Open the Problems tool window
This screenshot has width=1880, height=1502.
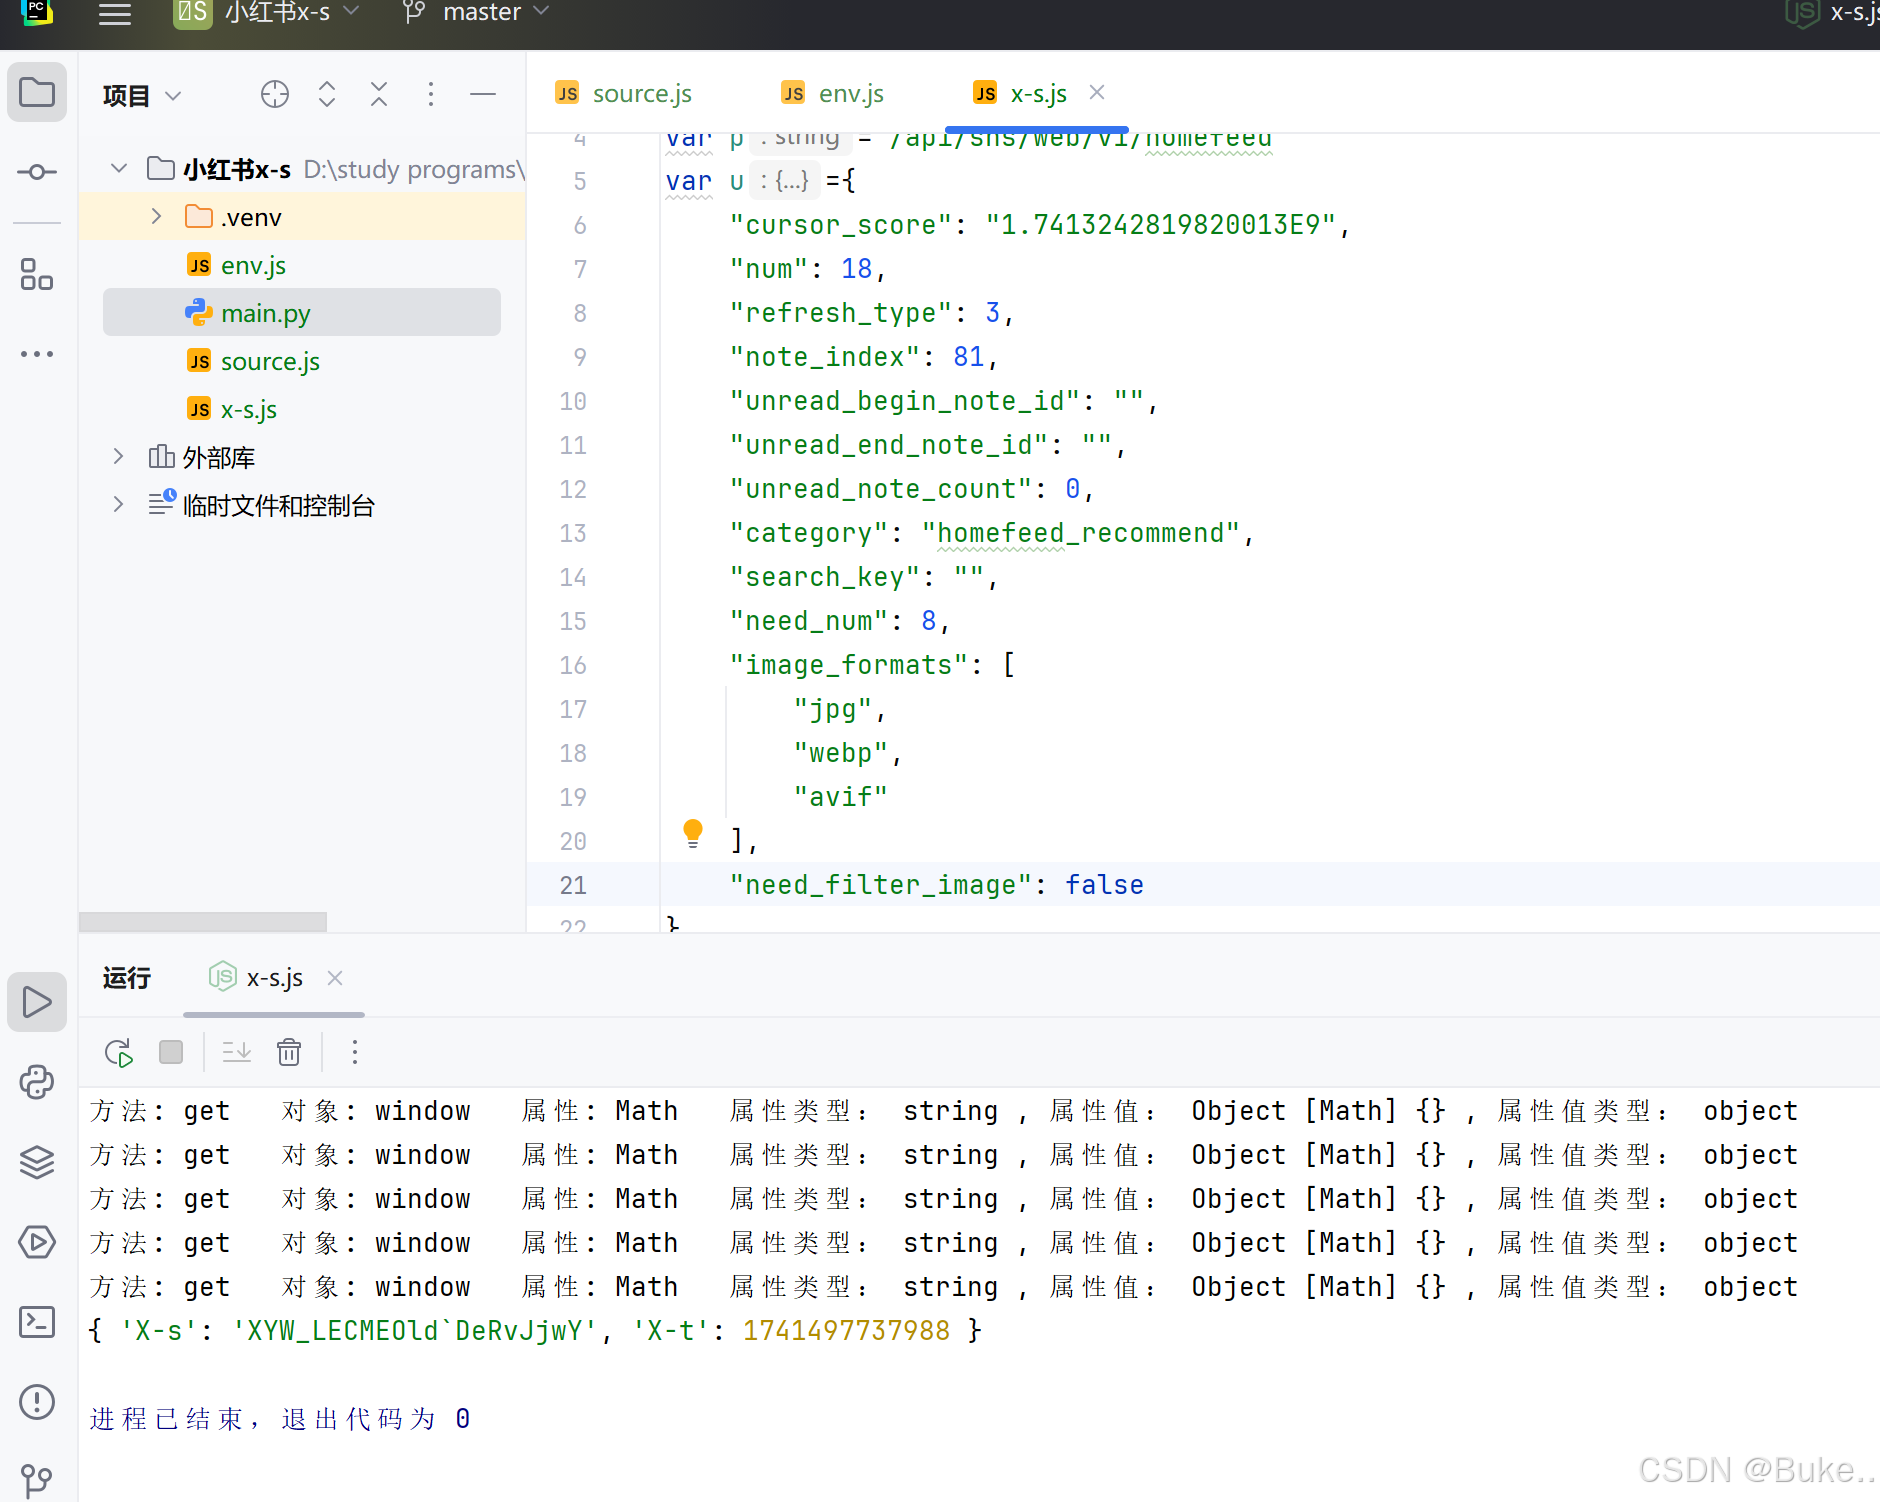(x=37, y=1401)
